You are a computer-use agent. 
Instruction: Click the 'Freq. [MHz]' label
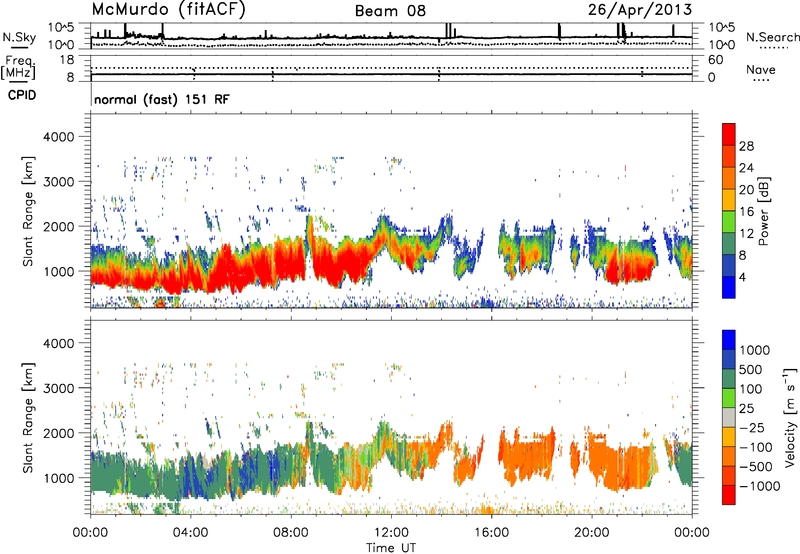click(18, 68)
